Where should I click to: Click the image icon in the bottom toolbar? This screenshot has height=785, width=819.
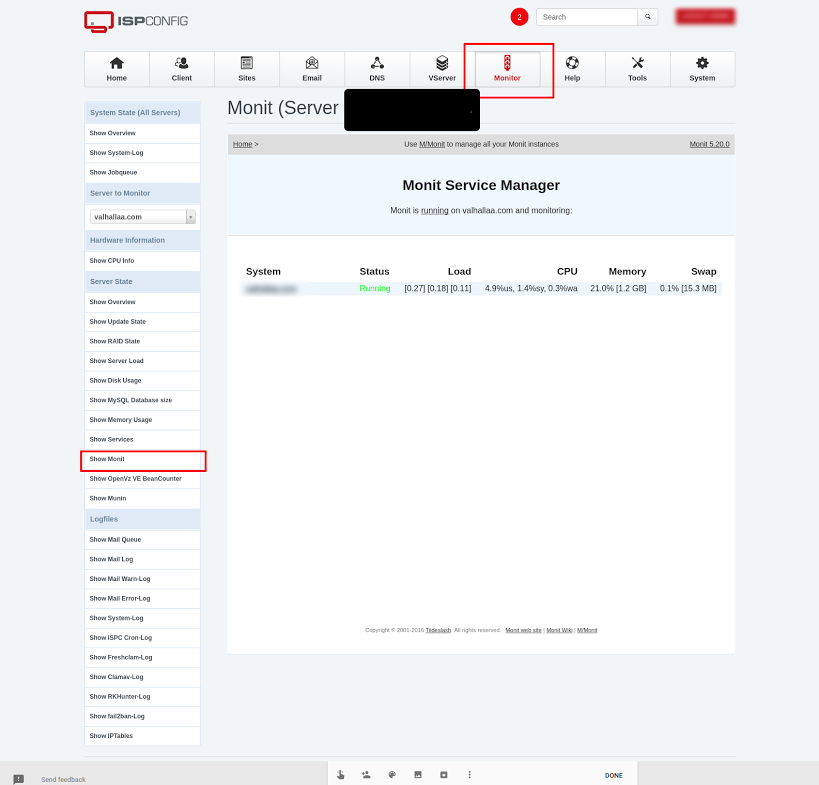(418, 775)
